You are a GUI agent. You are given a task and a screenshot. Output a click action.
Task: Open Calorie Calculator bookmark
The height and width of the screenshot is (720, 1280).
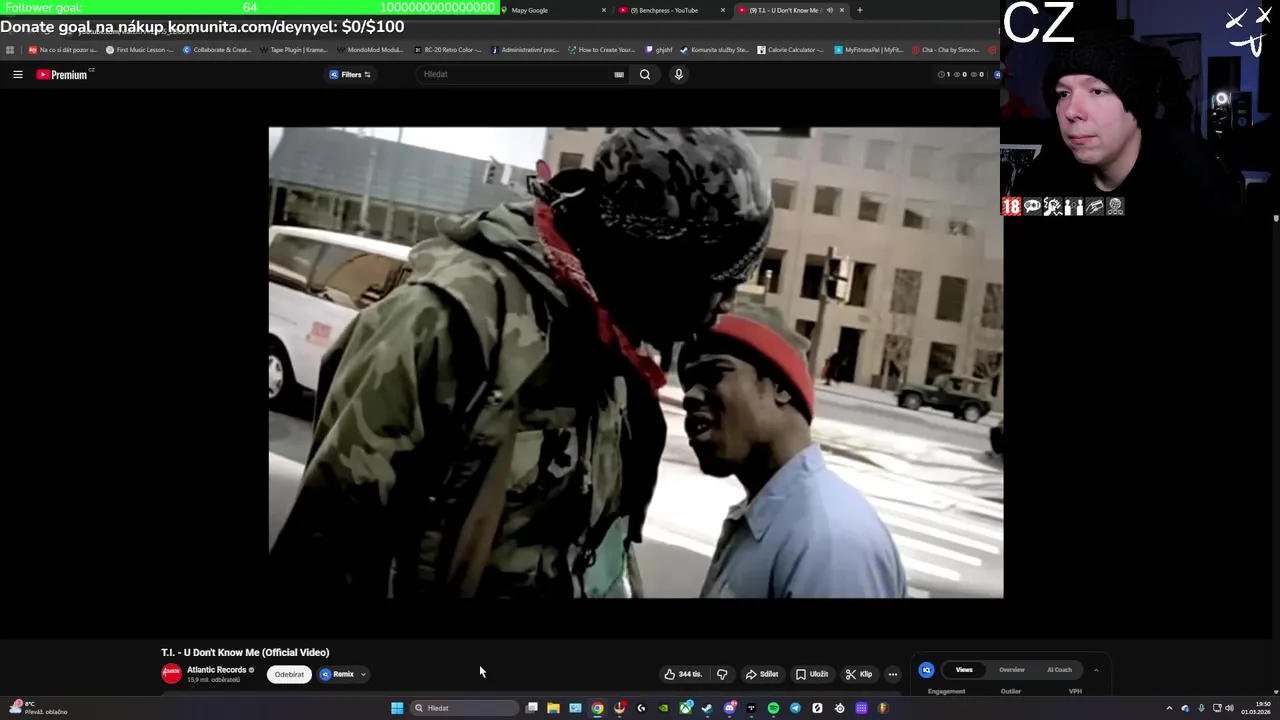tap(790, 49)
